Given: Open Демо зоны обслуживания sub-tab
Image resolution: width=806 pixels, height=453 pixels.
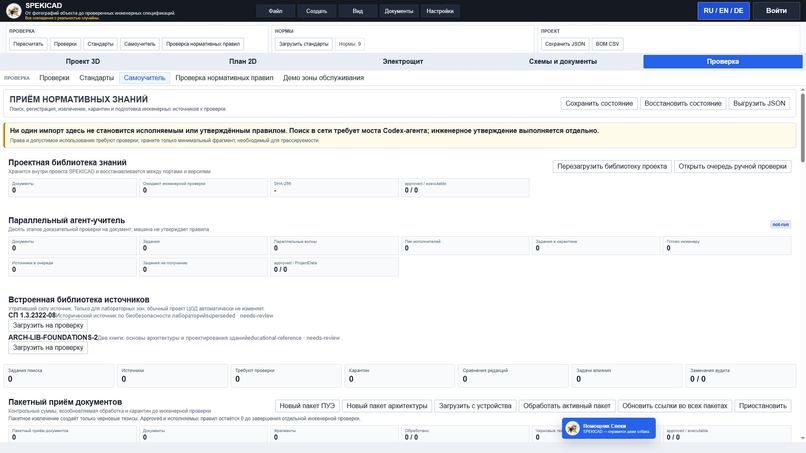Looking at the screenshot, I should coord(323,78).
